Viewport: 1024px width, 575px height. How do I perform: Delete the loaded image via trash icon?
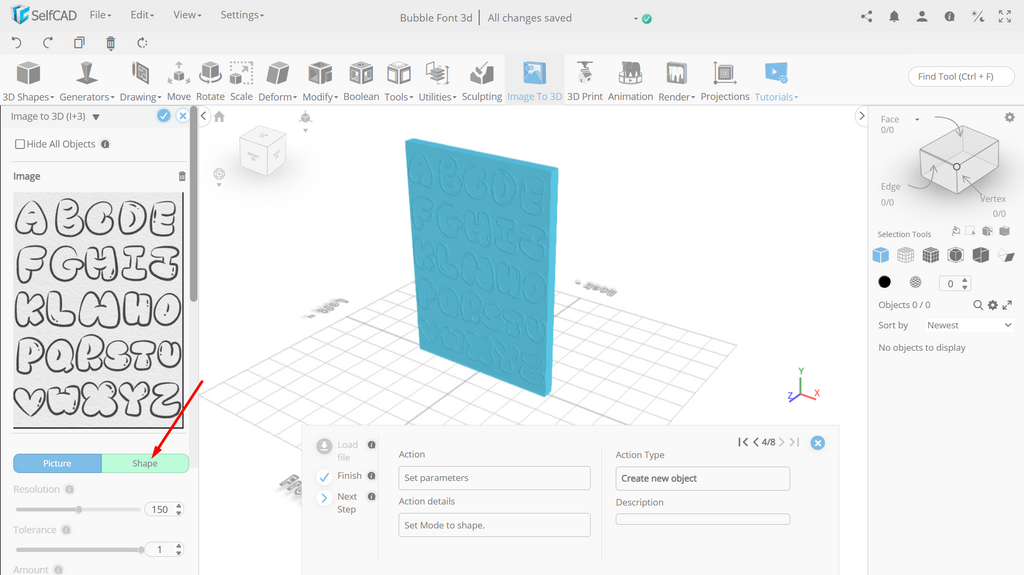coord(182,176)
